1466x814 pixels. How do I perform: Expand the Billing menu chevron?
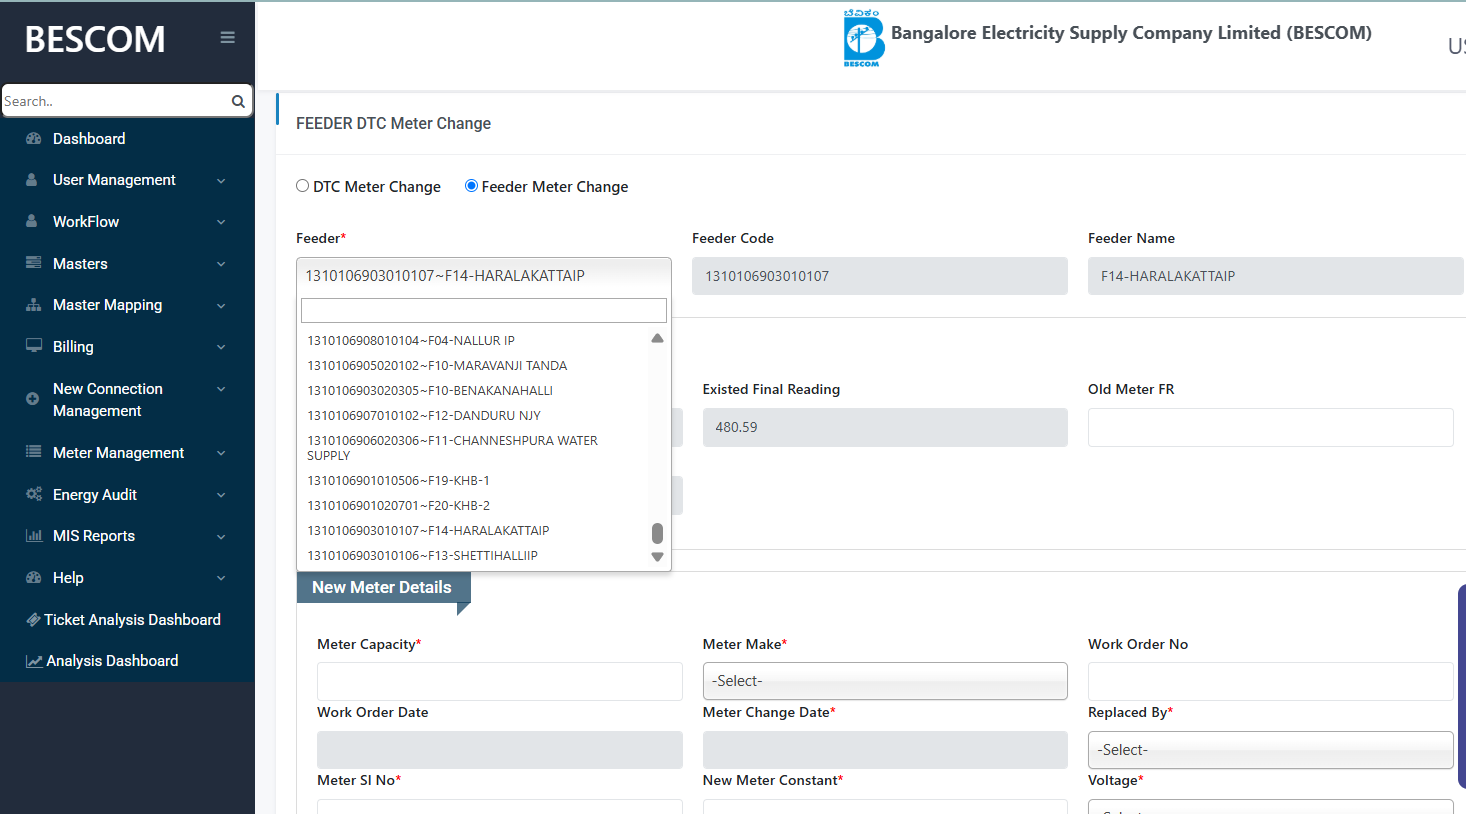[x=221, y=347]
